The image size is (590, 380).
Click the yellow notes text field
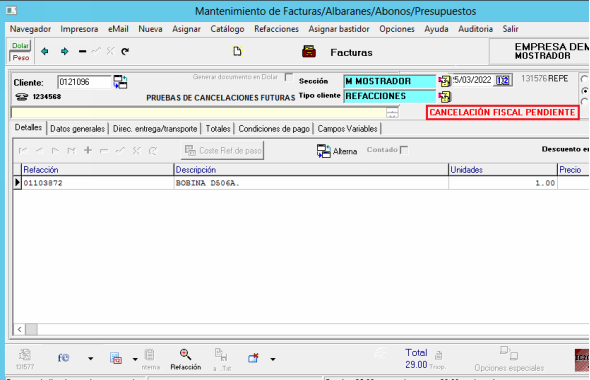coord(199,112)
